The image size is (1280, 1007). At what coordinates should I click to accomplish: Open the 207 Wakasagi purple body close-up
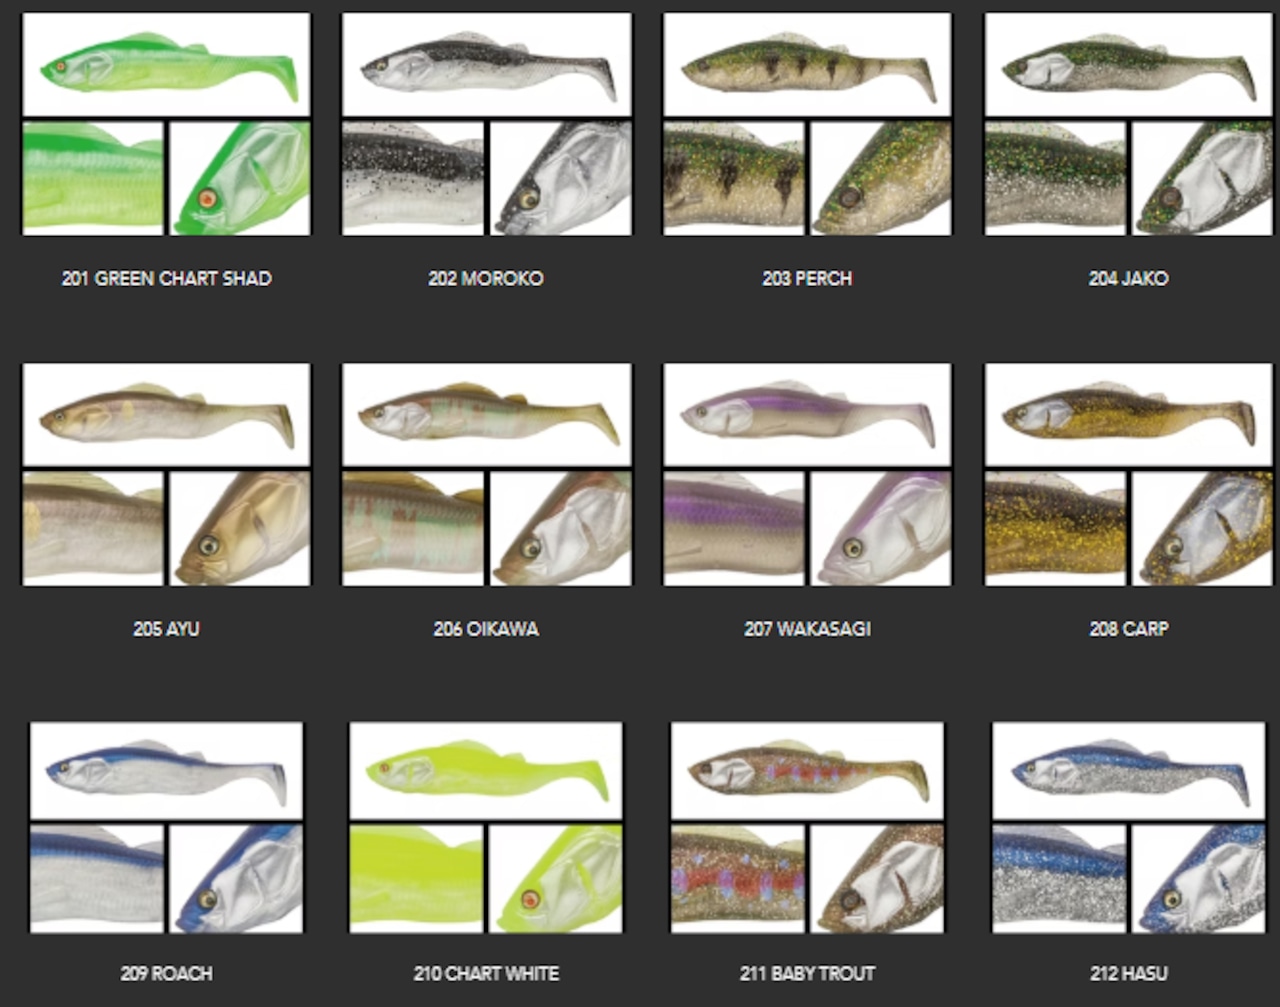[x=734, y=529]
